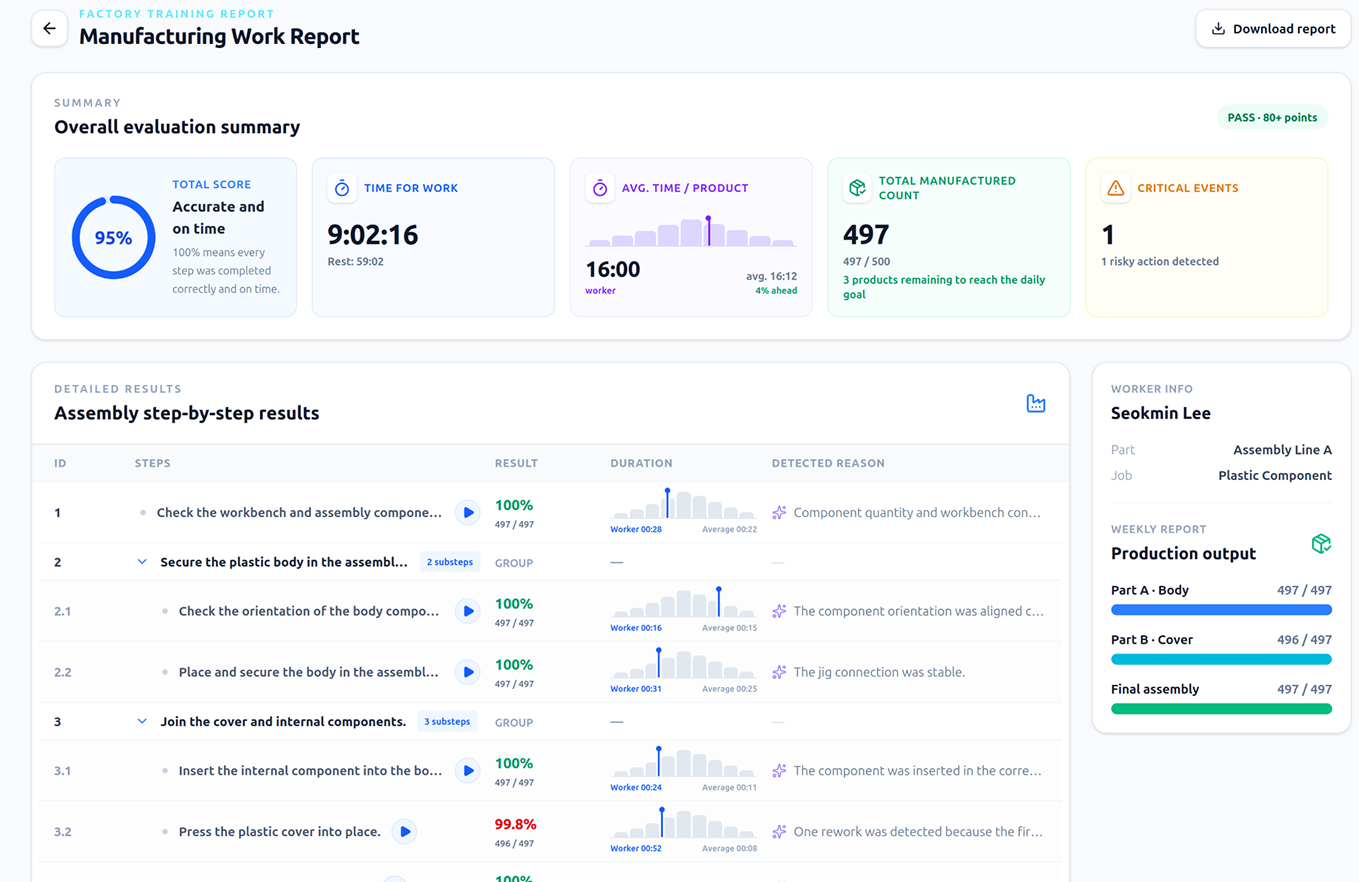Image resolution: width=1359 pixels, height=882 pixels.
Task: Click the '1 risky action detected' text
Action: tap(1160, 262)
